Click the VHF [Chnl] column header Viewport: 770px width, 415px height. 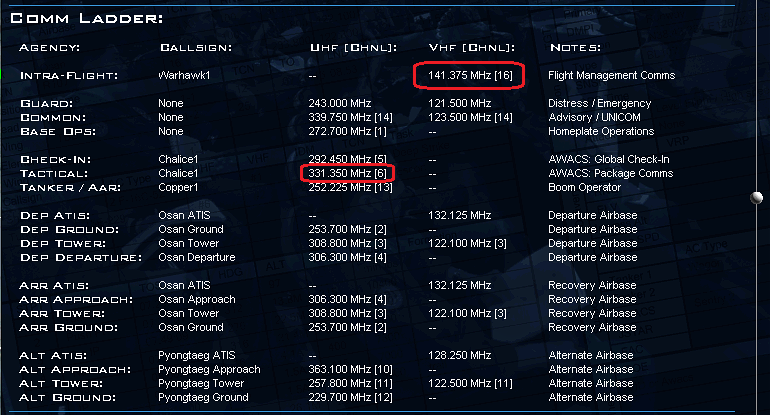(472, 47)
